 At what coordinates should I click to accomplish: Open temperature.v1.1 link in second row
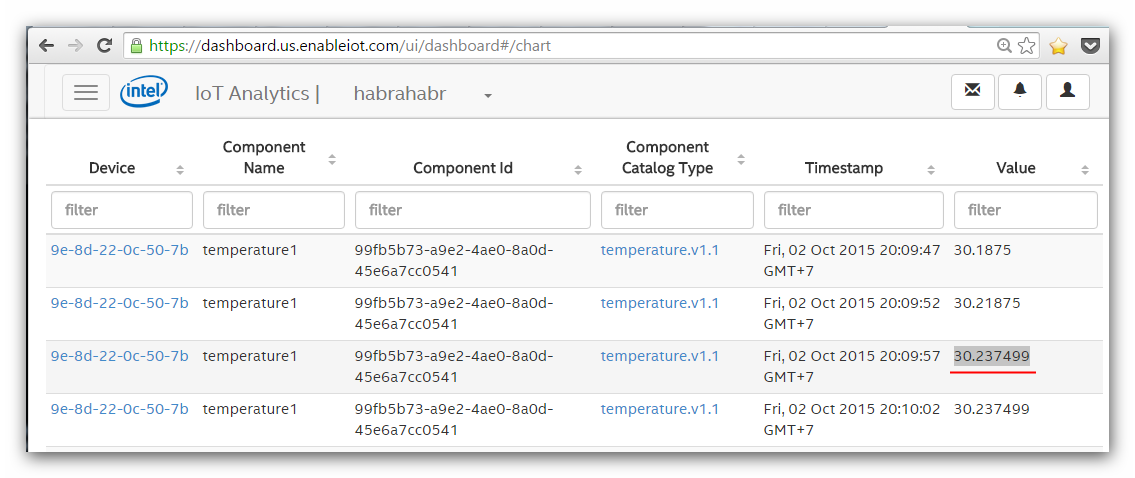tap(659, 303)
